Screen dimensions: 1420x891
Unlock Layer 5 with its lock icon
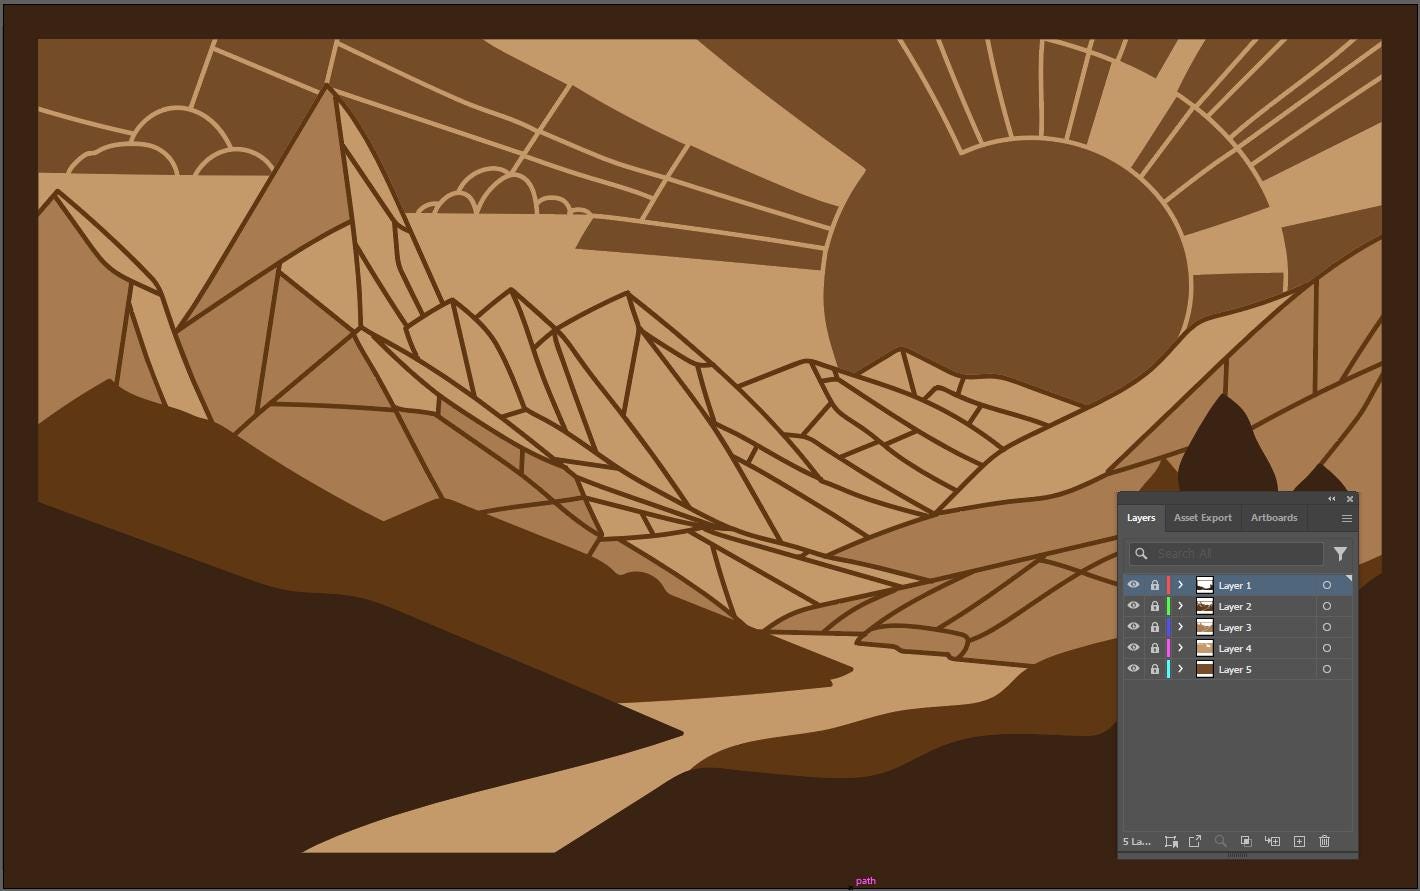point(1155,669)
